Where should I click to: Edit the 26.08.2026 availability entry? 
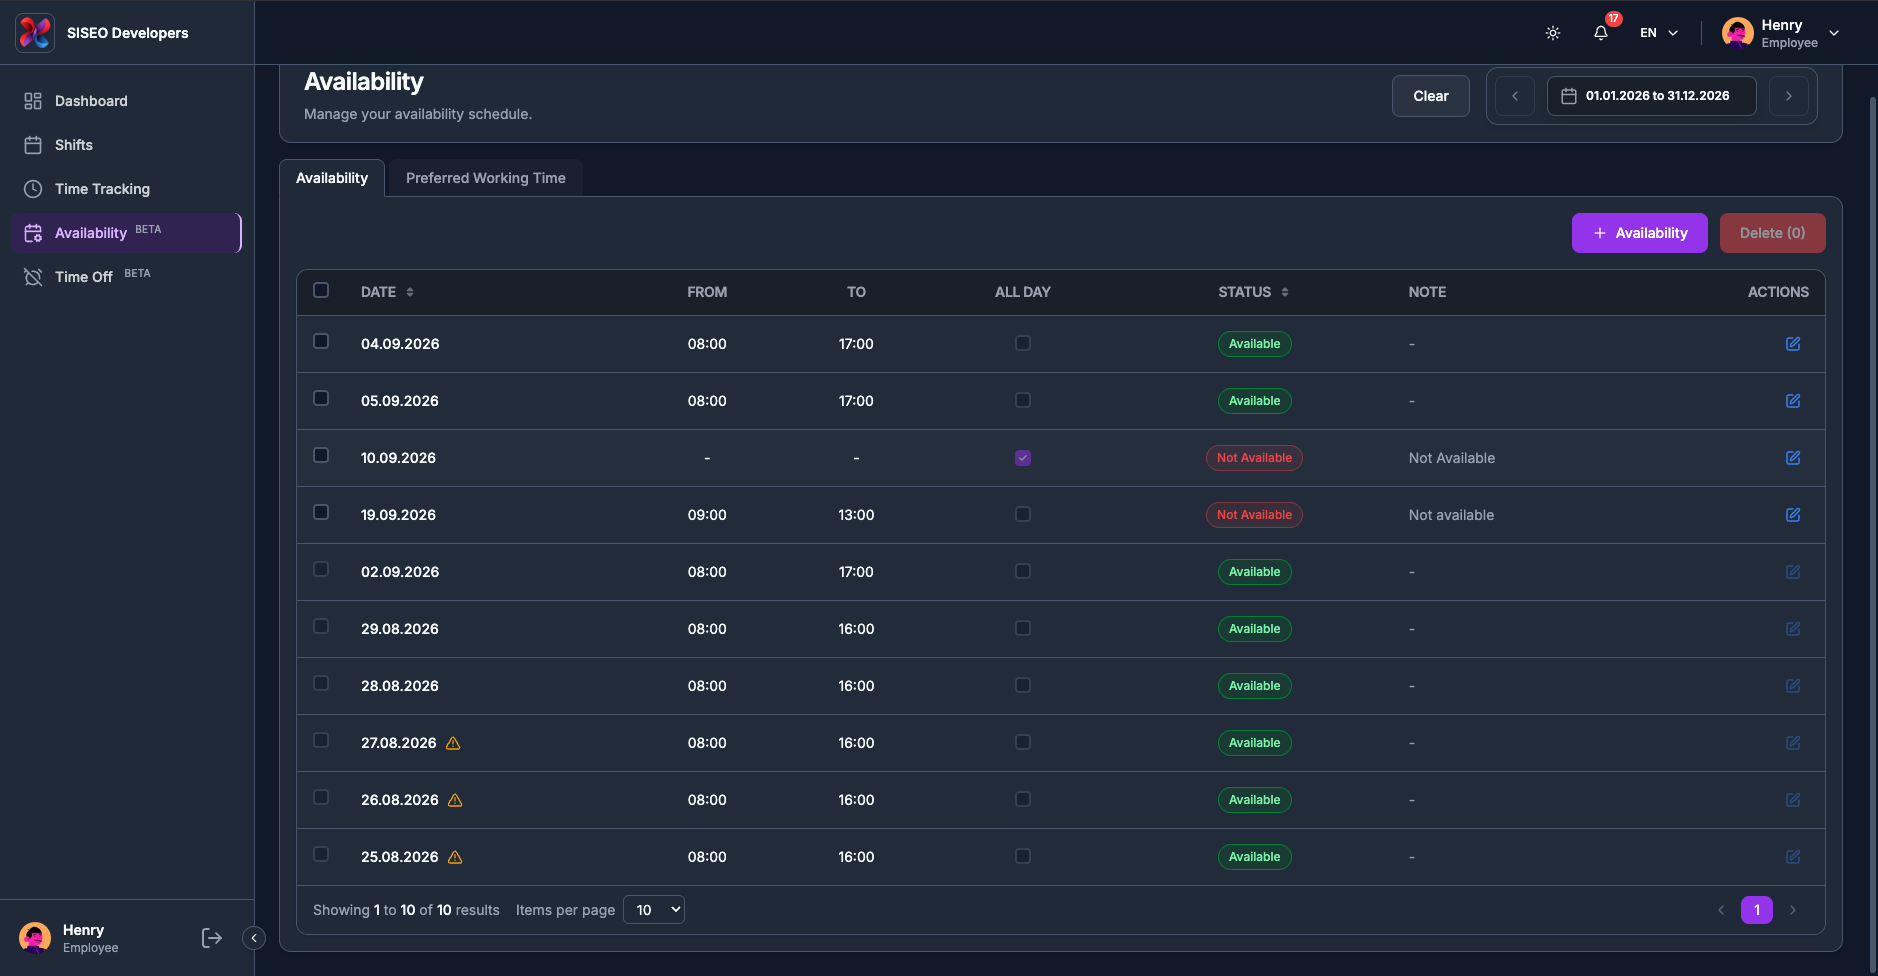point(1793,800)
